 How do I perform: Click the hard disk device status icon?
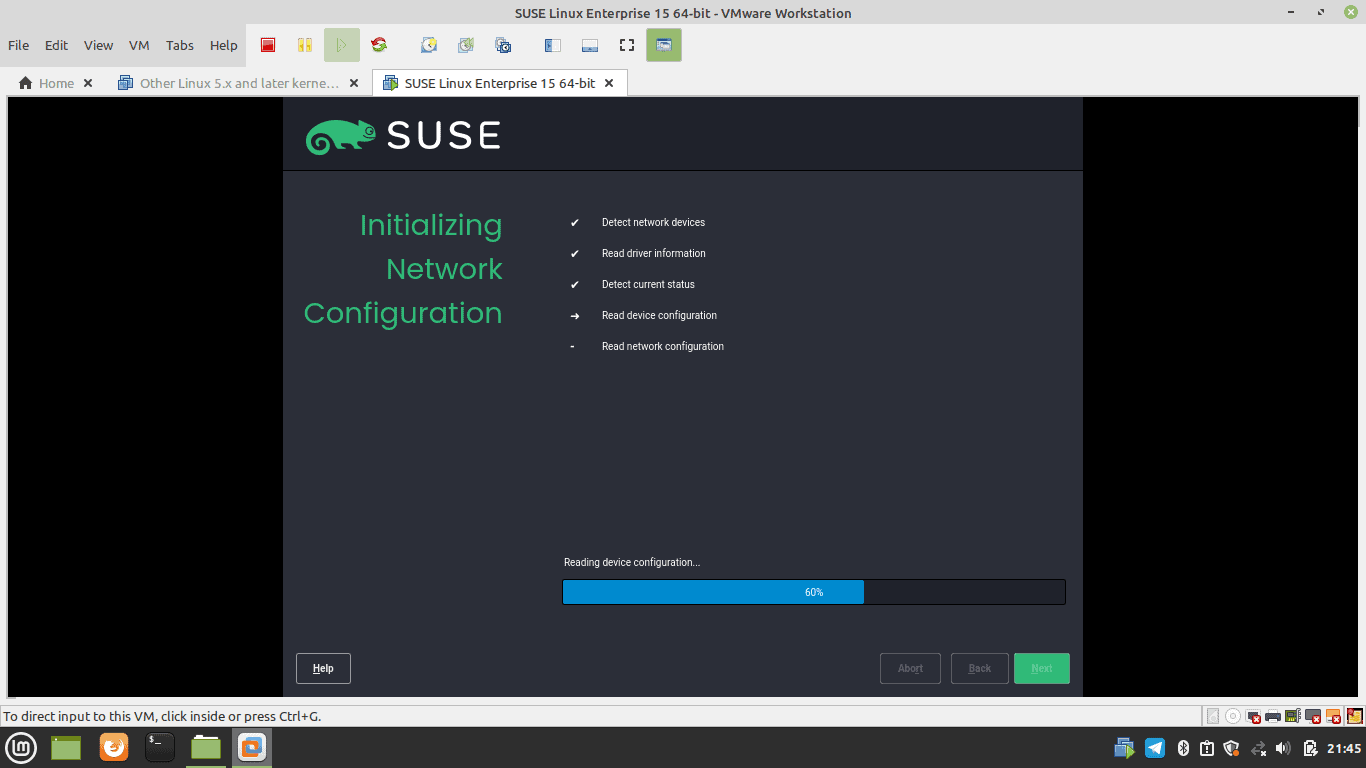tap(1213, 716)
